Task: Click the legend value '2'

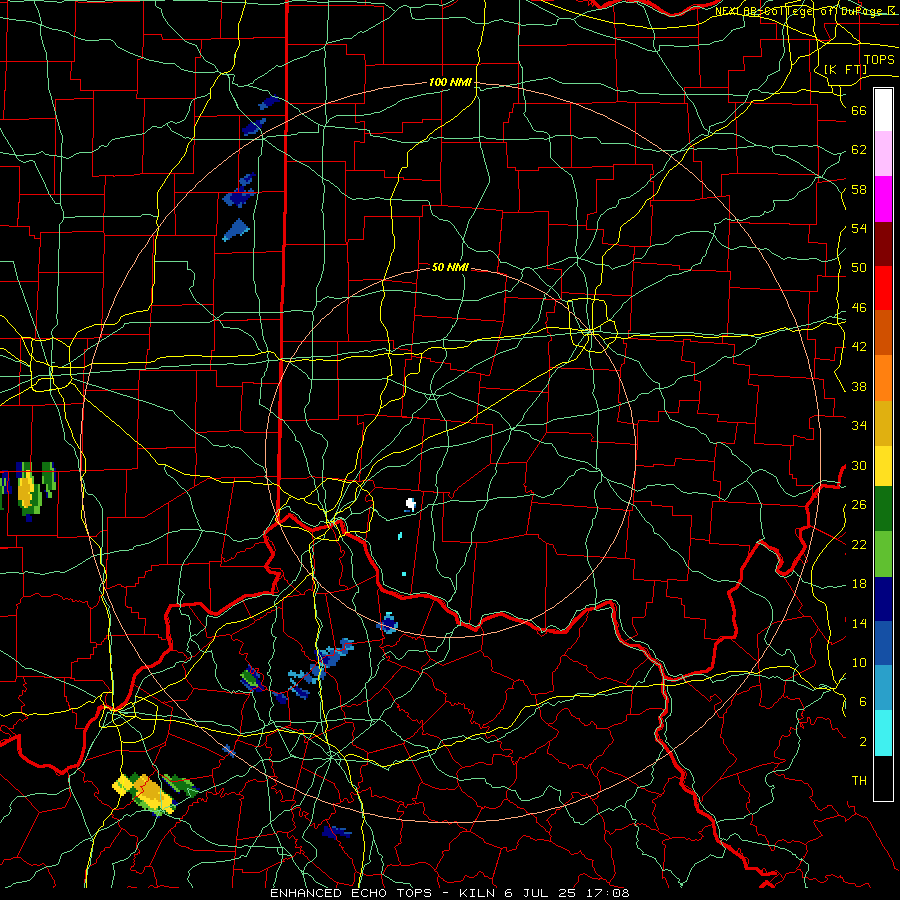Action: [863, 742]
